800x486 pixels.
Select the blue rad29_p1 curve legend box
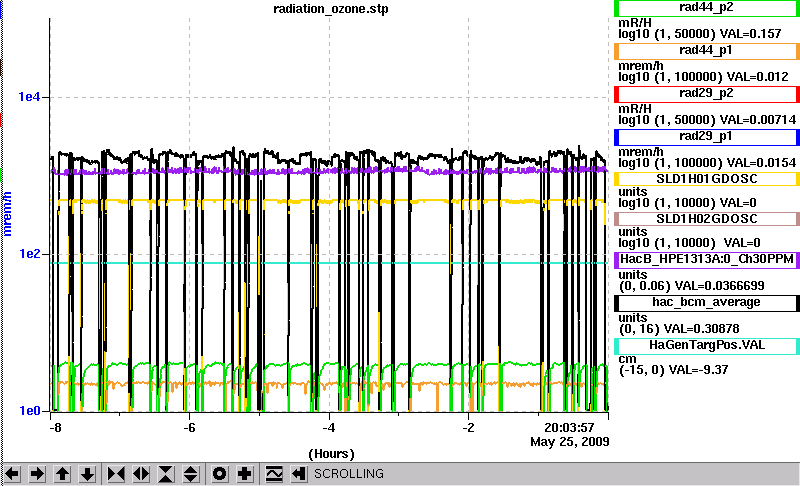coord(707,136)
